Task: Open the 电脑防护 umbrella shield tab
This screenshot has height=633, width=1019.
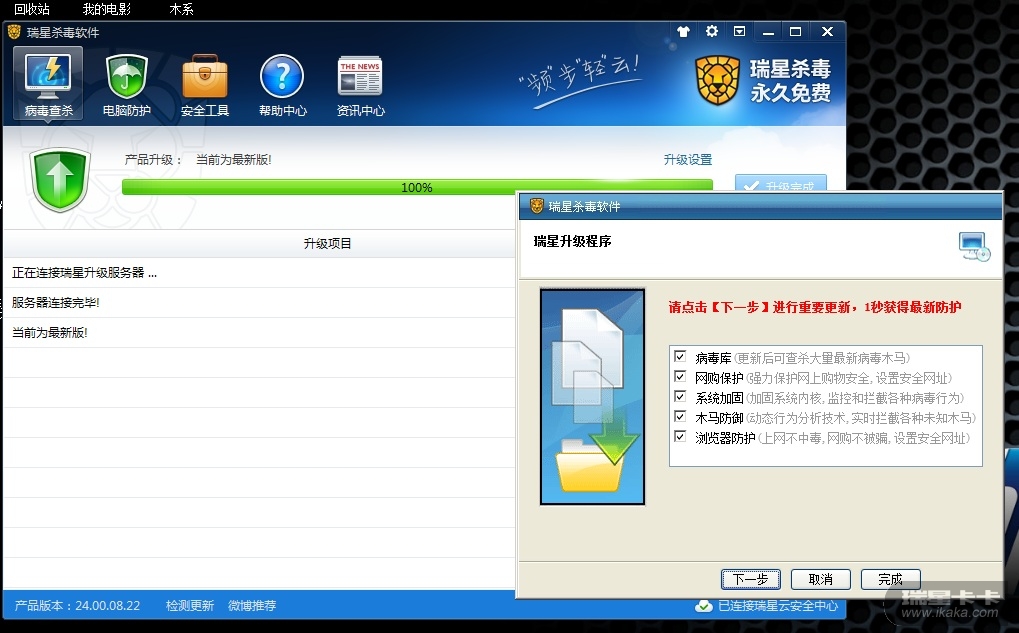Action: pyautogui.click(x=127, y=84)
